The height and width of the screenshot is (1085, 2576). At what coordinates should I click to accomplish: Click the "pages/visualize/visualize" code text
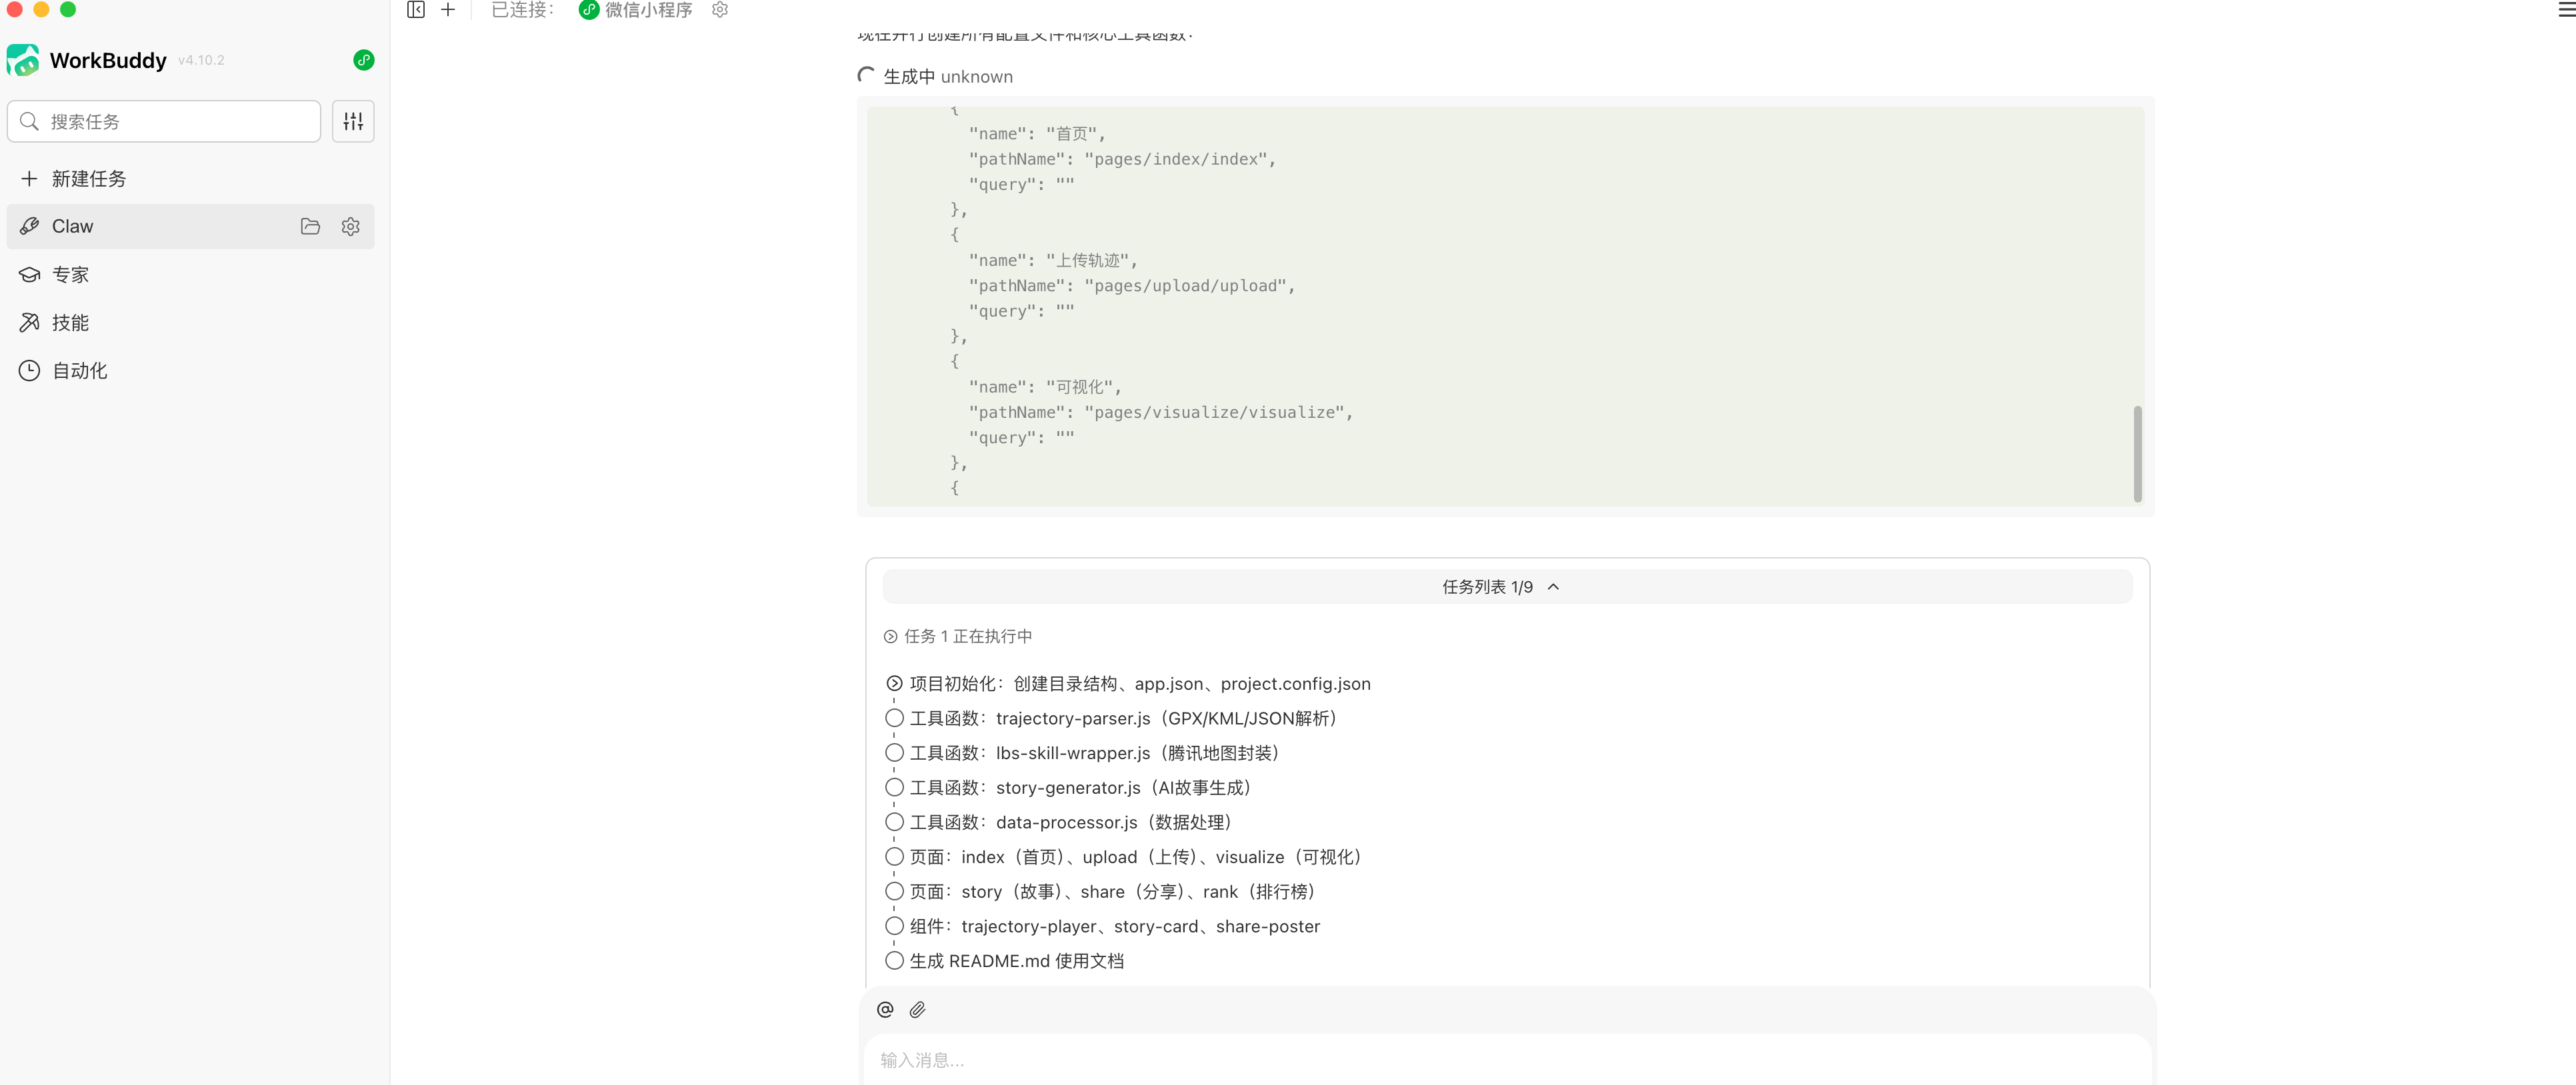tap(1214, 412)
